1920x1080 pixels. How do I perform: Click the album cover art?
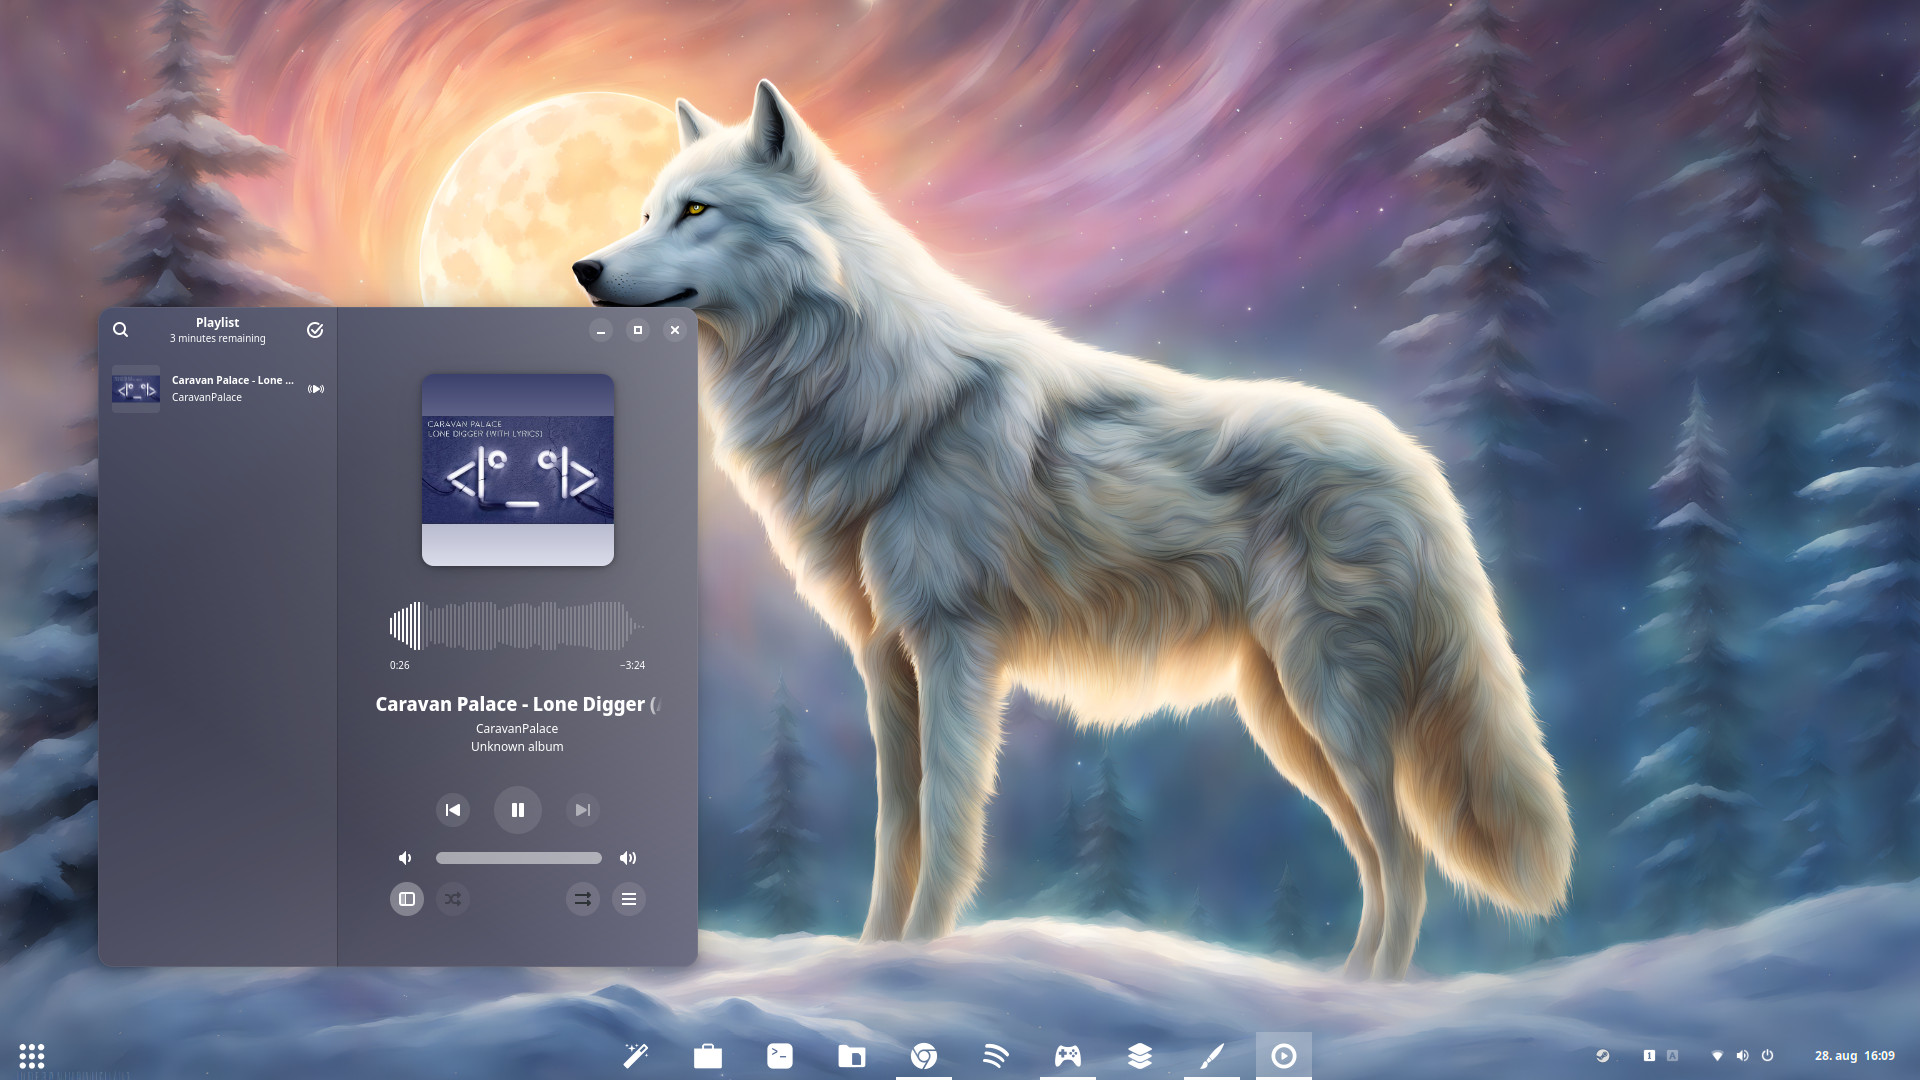coord(518,470)
